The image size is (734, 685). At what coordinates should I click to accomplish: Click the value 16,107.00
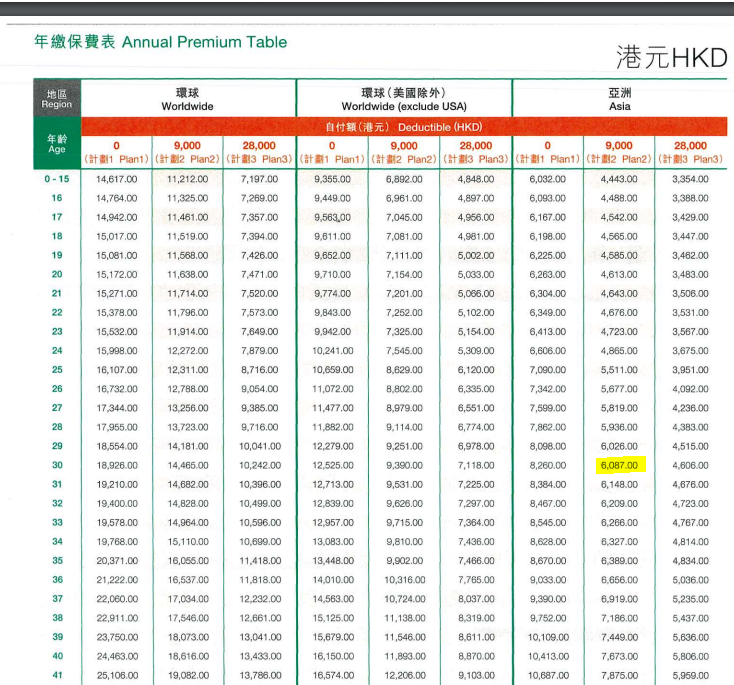click(117, 370)
